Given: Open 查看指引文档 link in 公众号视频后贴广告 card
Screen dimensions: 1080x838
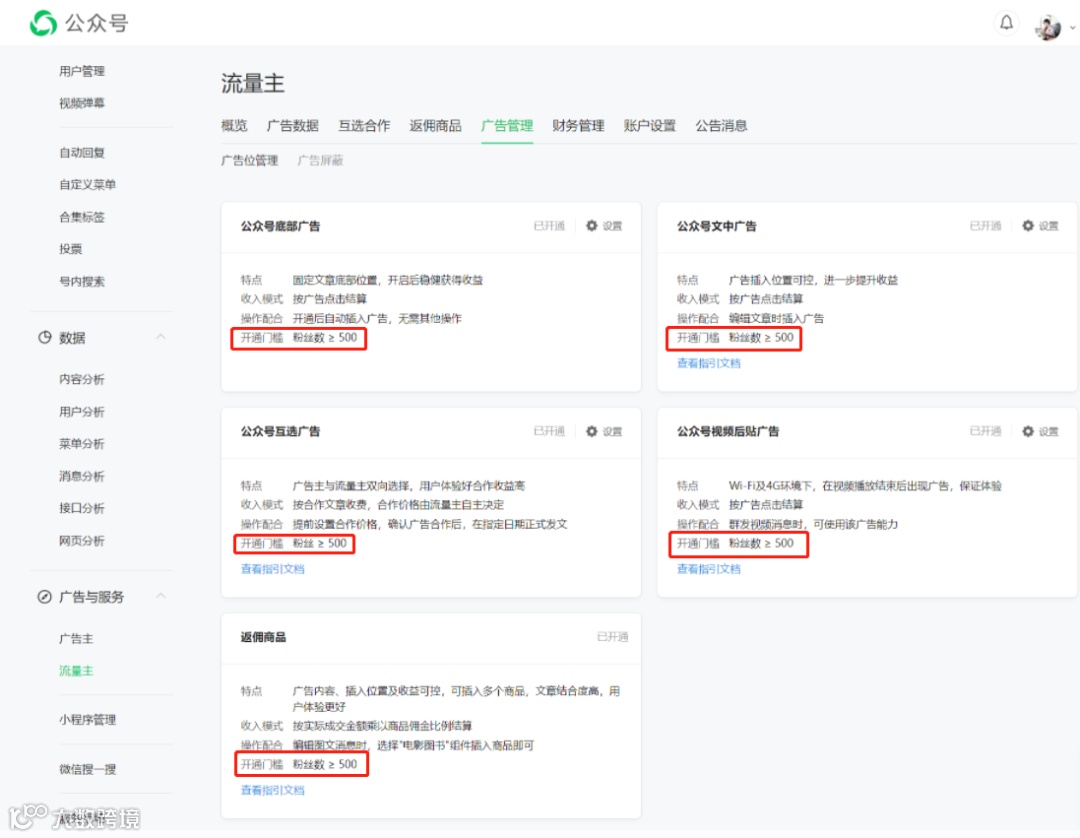Looking at the screenshot, I should coord(709,569).
